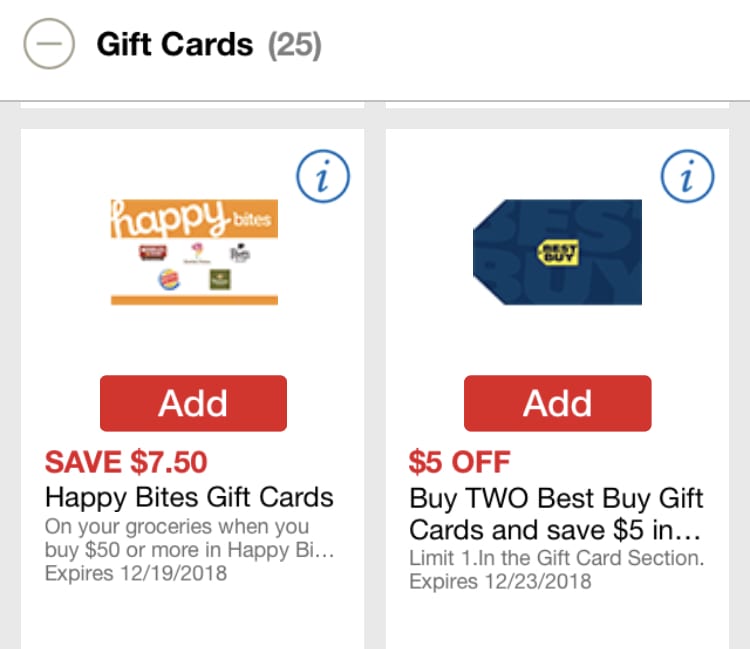Click the green square logo on Happy Bites card
The height and width of the screenshot is (649, 750).
click(x=220, y=280)
